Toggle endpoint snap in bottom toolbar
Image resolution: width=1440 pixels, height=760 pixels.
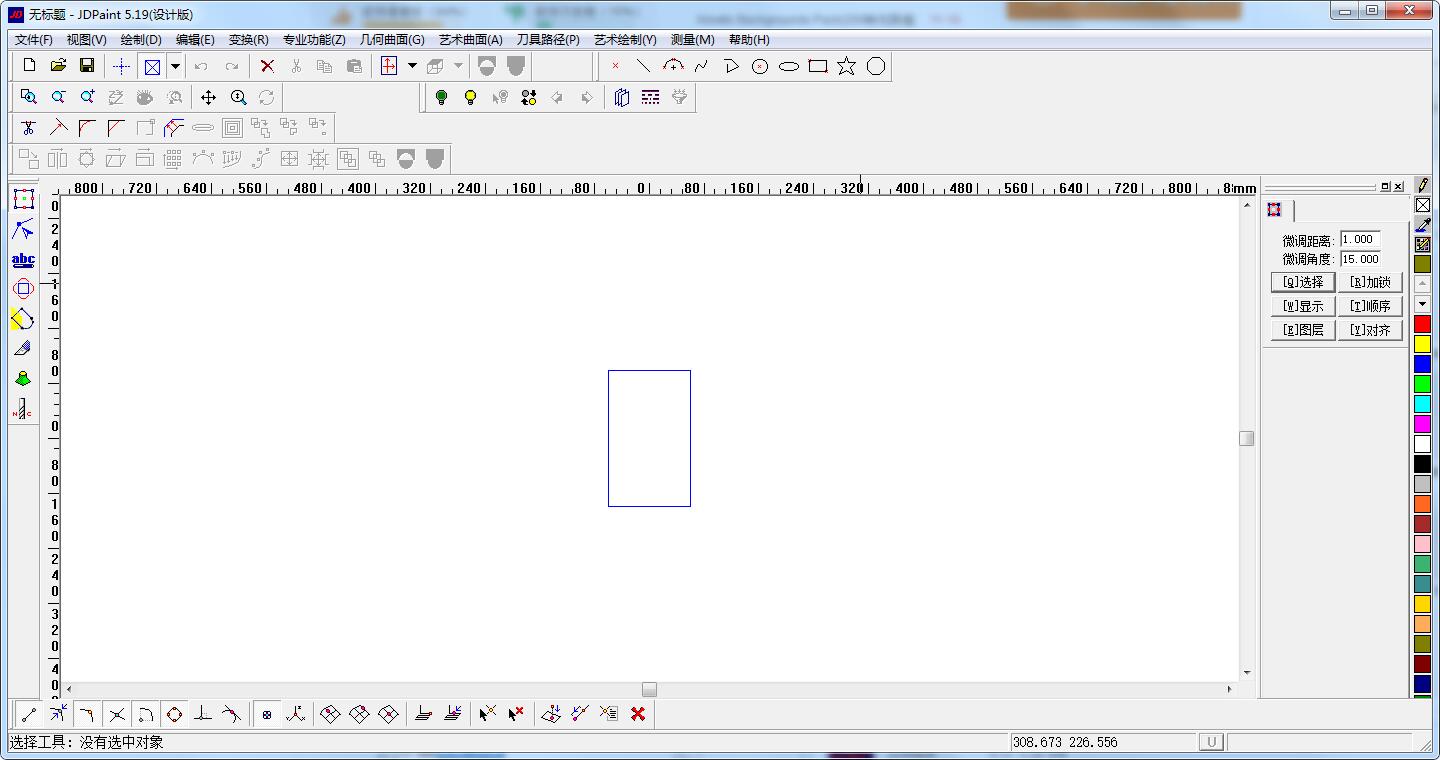pos(29,714)
